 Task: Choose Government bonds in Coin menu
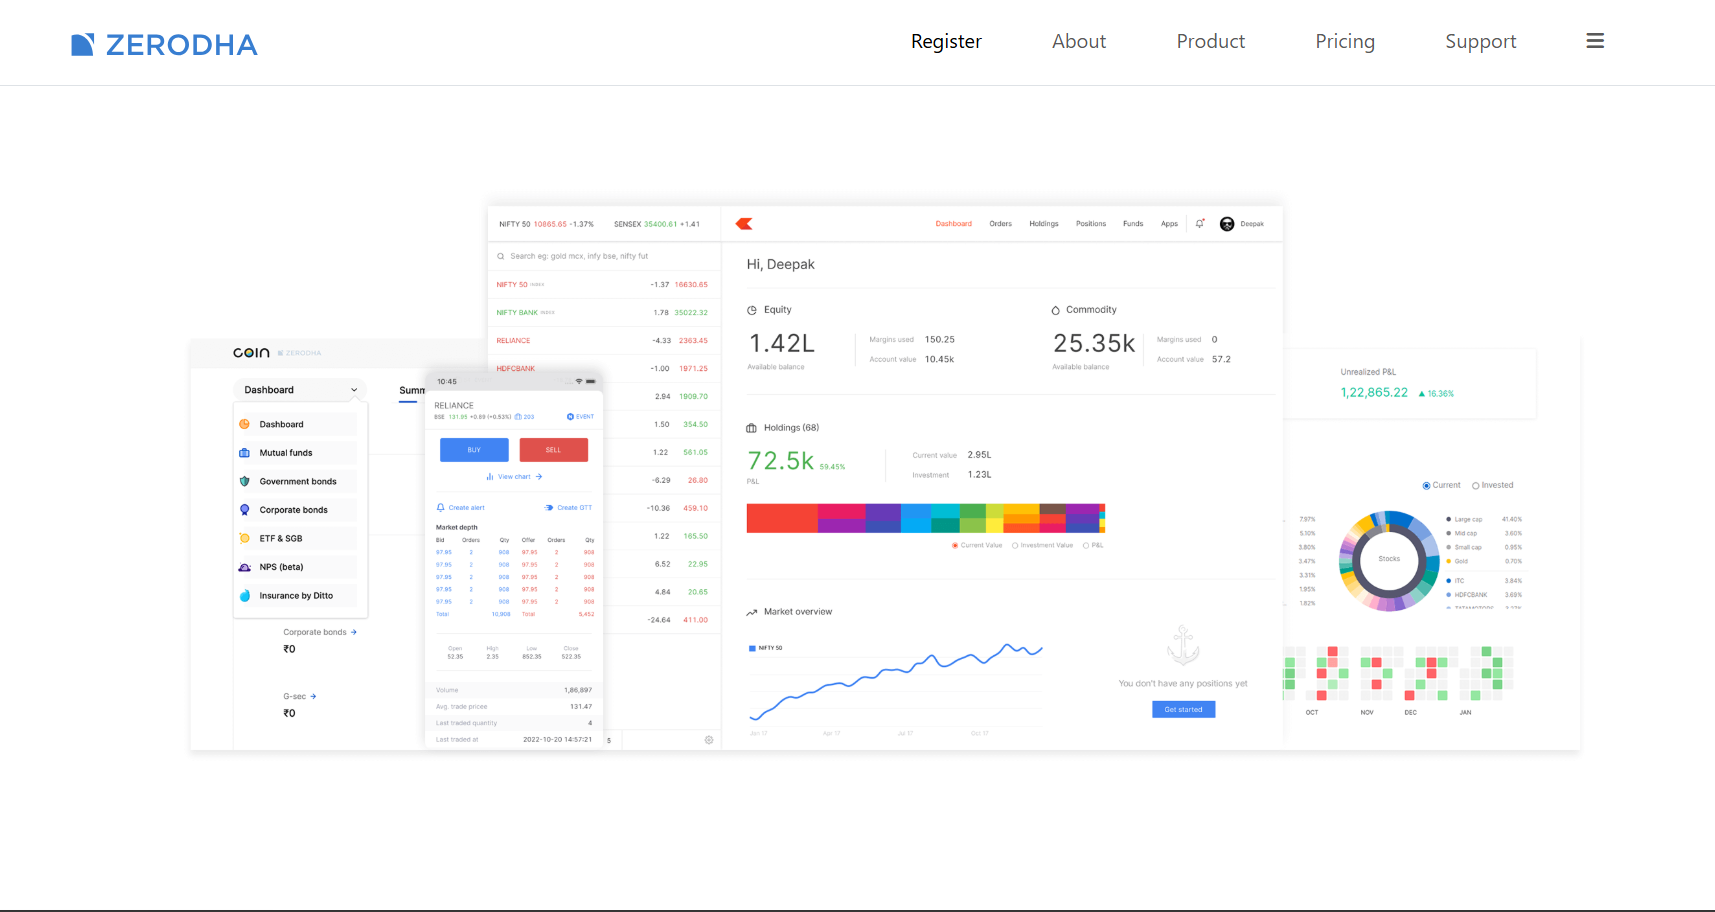pyautogui.click(x=298, y=481)
